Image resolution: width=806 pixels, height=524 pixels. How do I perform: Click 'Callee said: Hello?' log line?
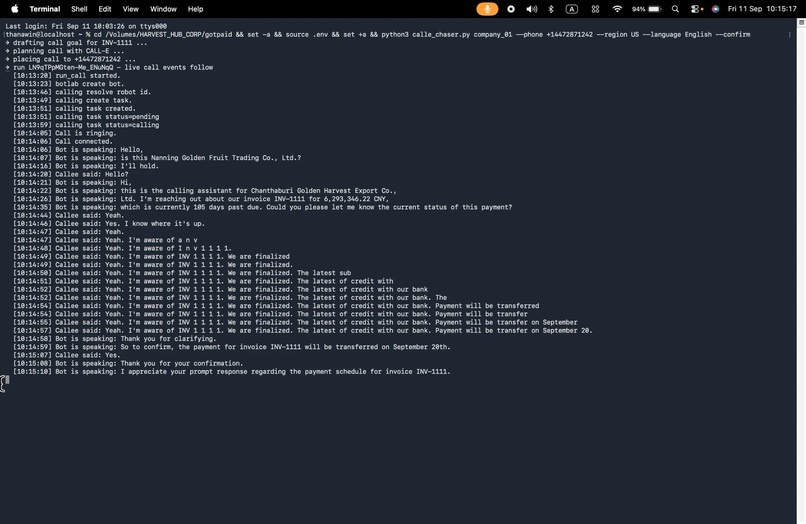pos(71,174)
